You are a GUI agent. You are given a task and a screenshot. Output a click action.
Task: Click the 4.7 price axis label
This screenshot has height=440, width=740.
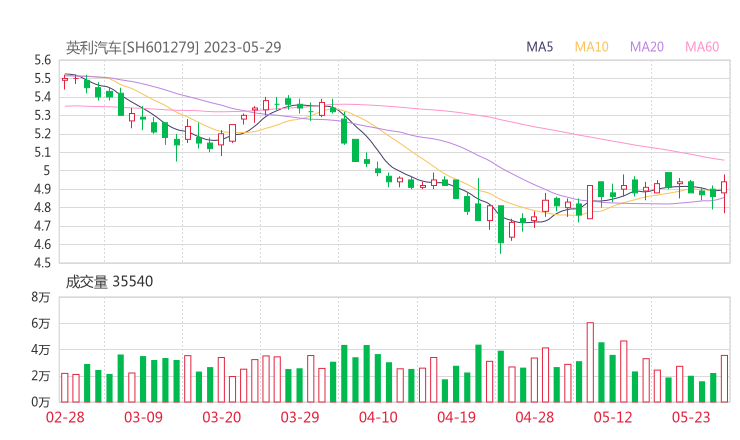click(x=42, y=226)
